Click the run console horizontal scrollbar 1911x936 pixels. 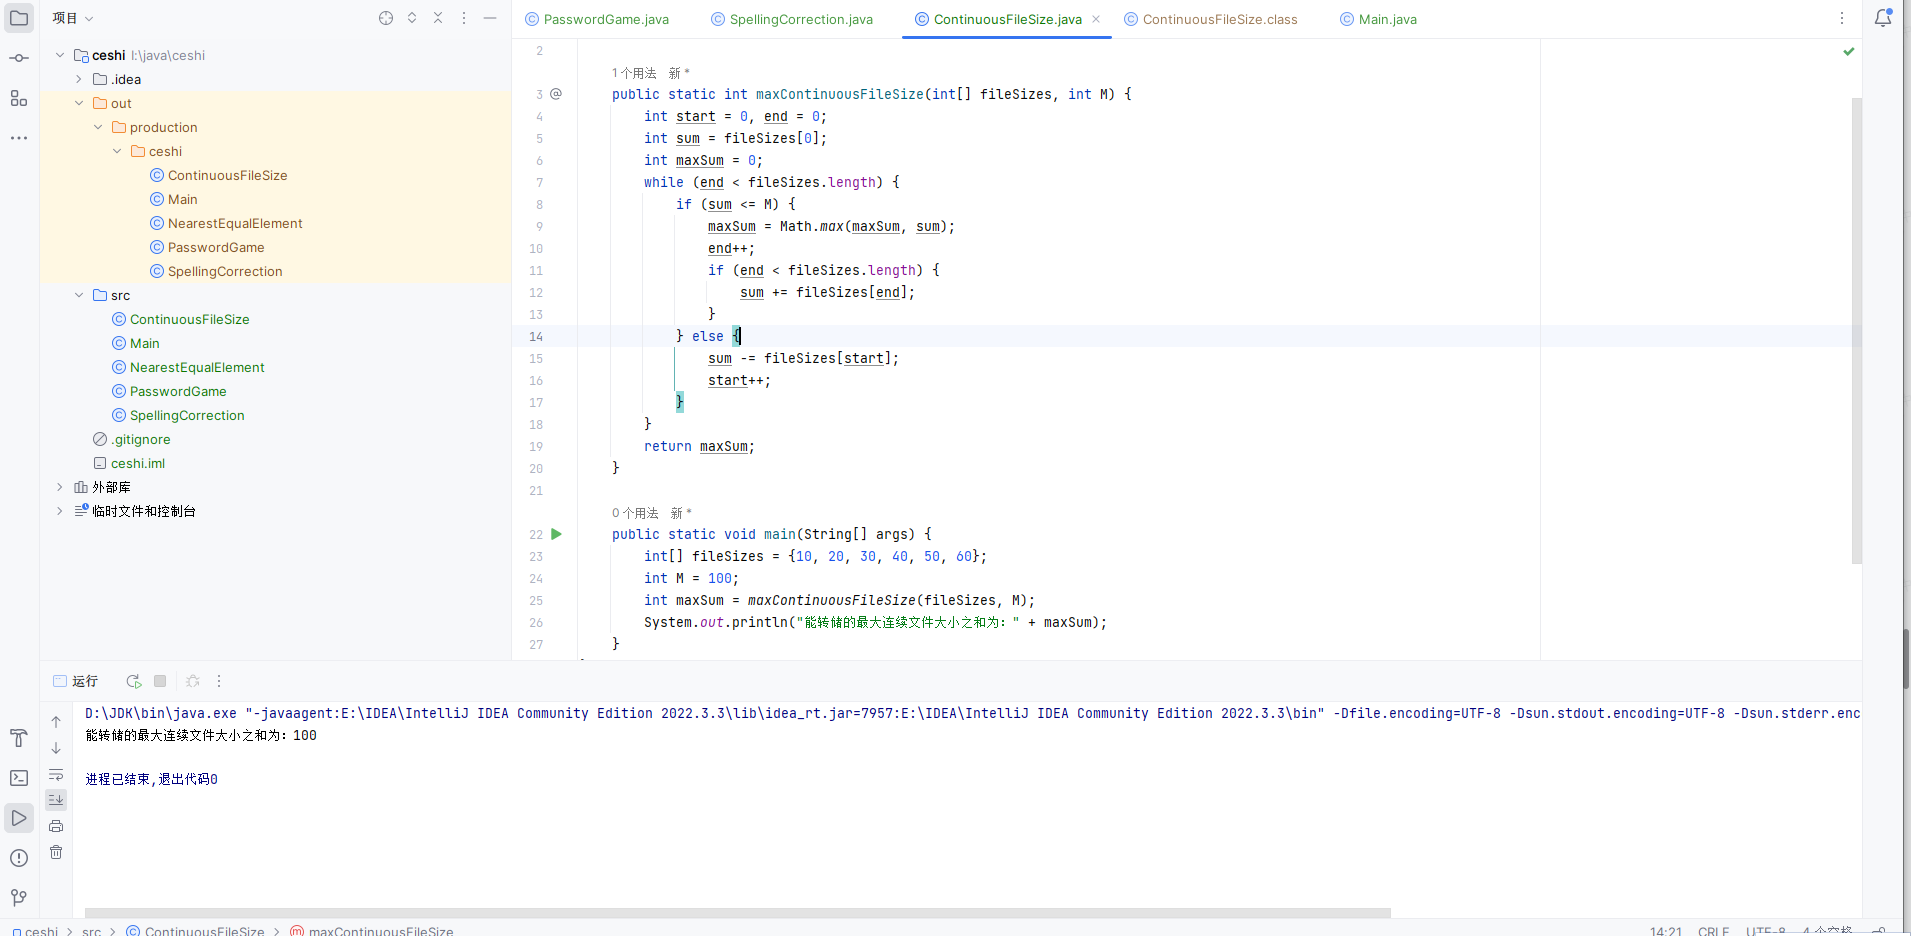point(738,913)
